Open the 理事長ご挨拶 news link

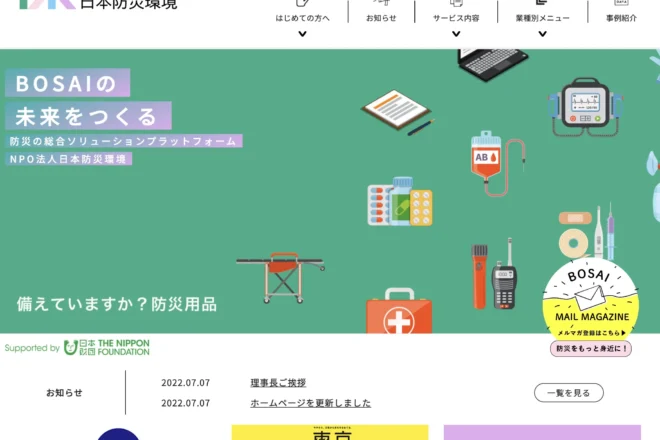point(278,383)
